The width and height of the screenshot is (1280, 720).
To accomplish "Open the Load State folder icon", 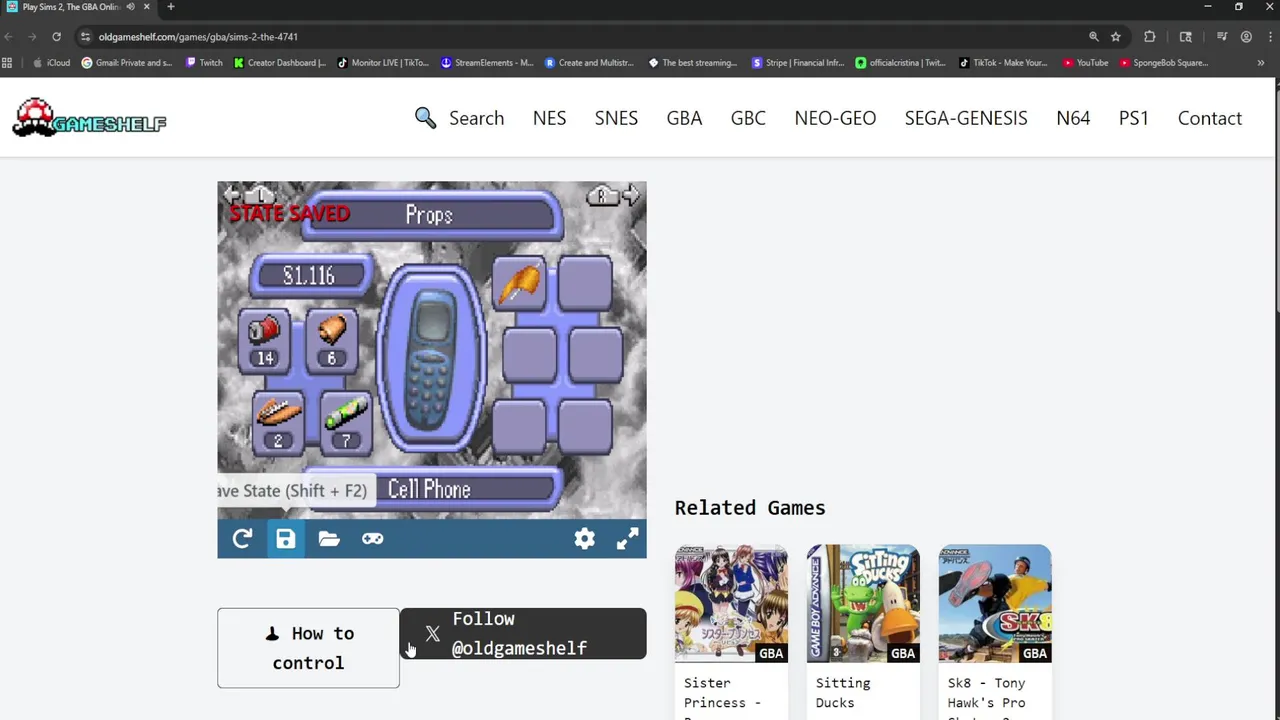I will [x=329, y=539].
